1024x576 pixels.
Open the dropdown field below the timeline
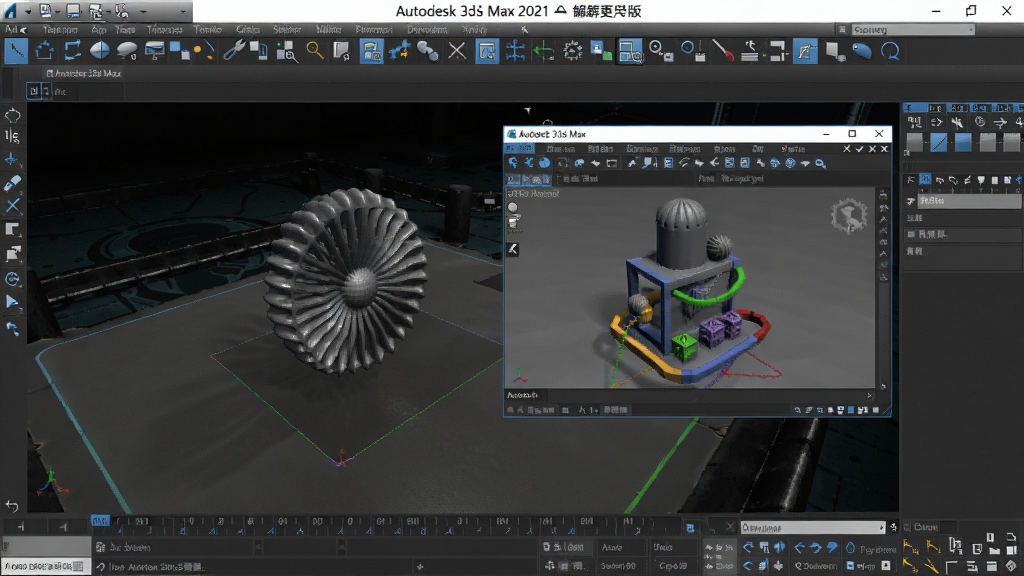pos(812,527)
